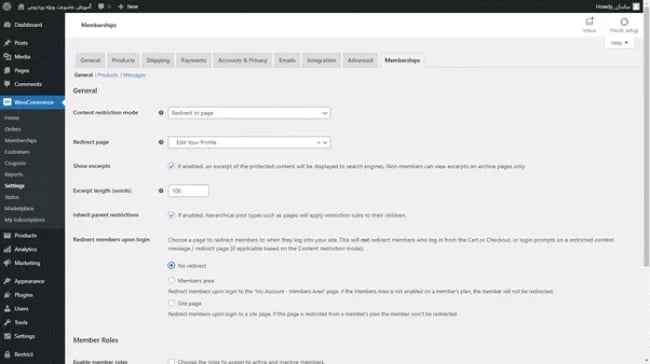Screen dimensions: 650x364
Task: Open the Settings icon at sidebar bottom
Action: (7, 336)
